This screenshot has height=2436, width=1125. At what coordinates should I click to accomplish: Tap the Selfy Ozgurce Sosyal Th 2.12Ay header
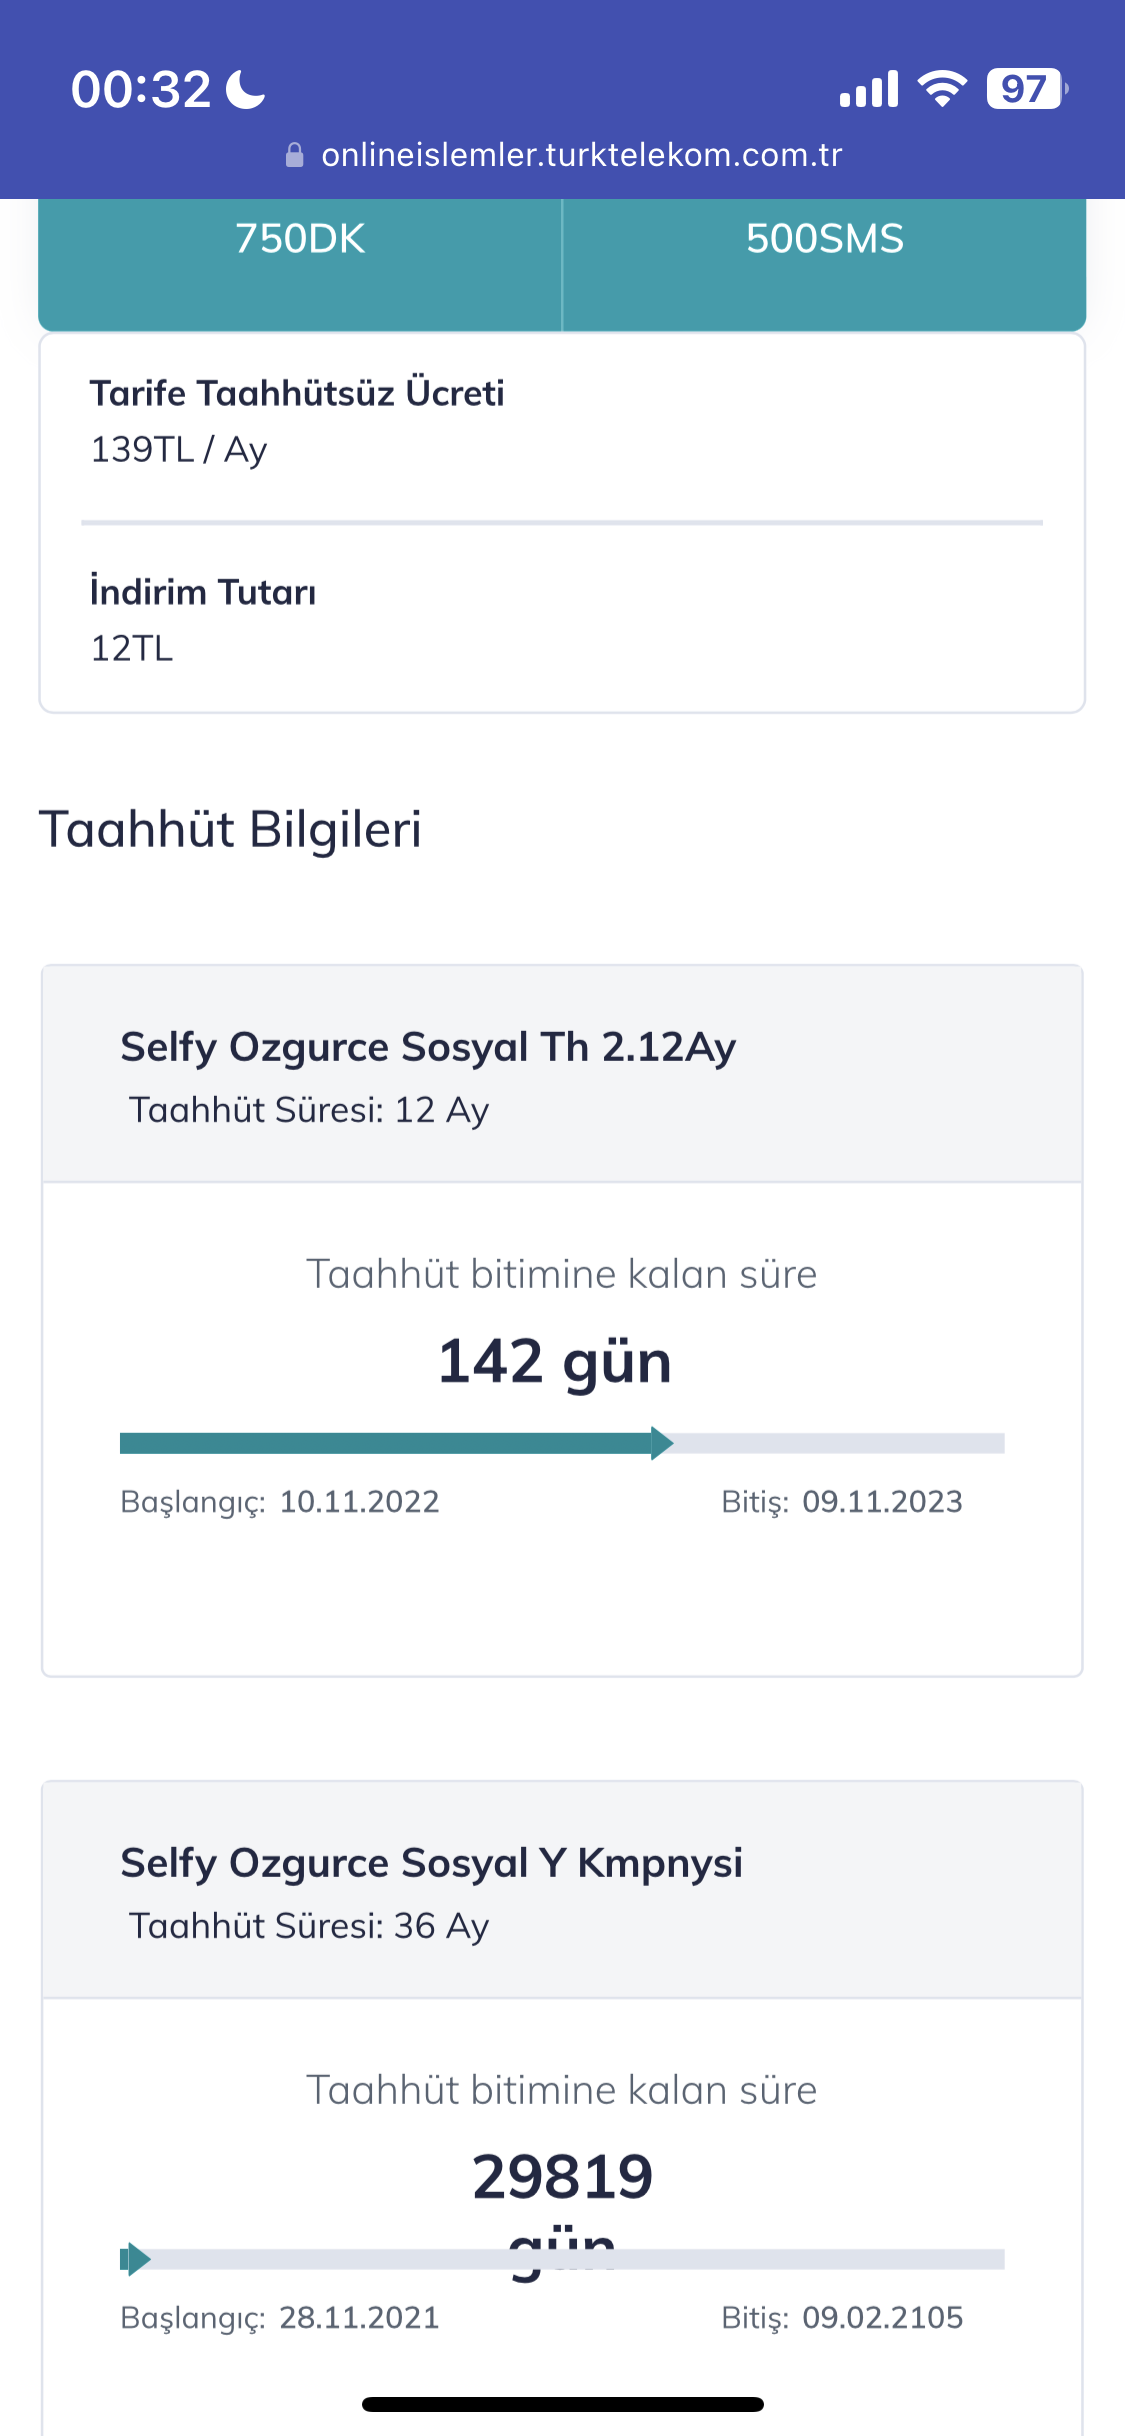coord(562,1074)
